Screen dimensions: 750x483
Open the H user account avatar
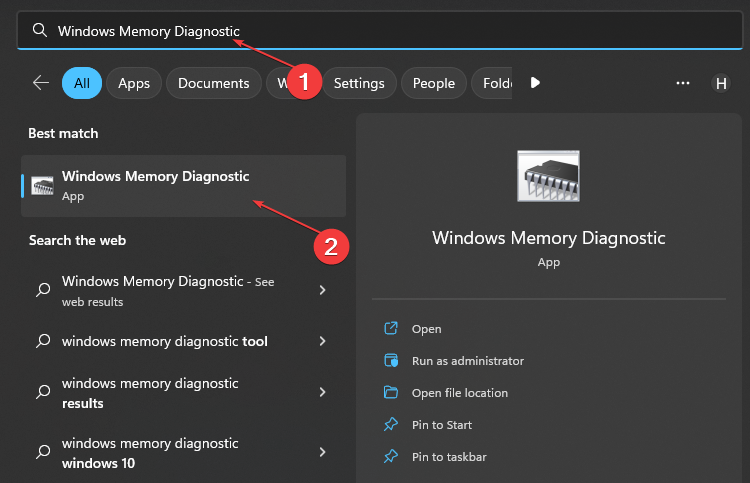pos(721,83)
